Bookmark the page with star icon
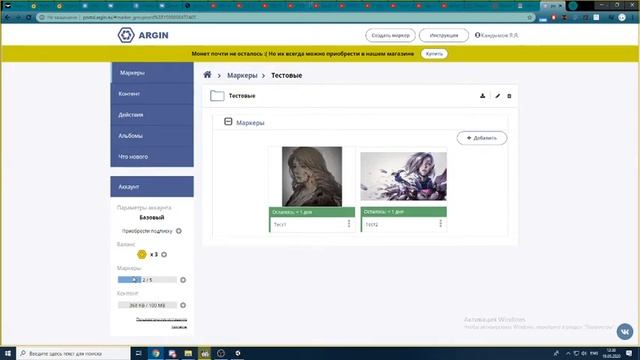Image resolution: width=640 pixels, height=360 pixels. [530, 18]
